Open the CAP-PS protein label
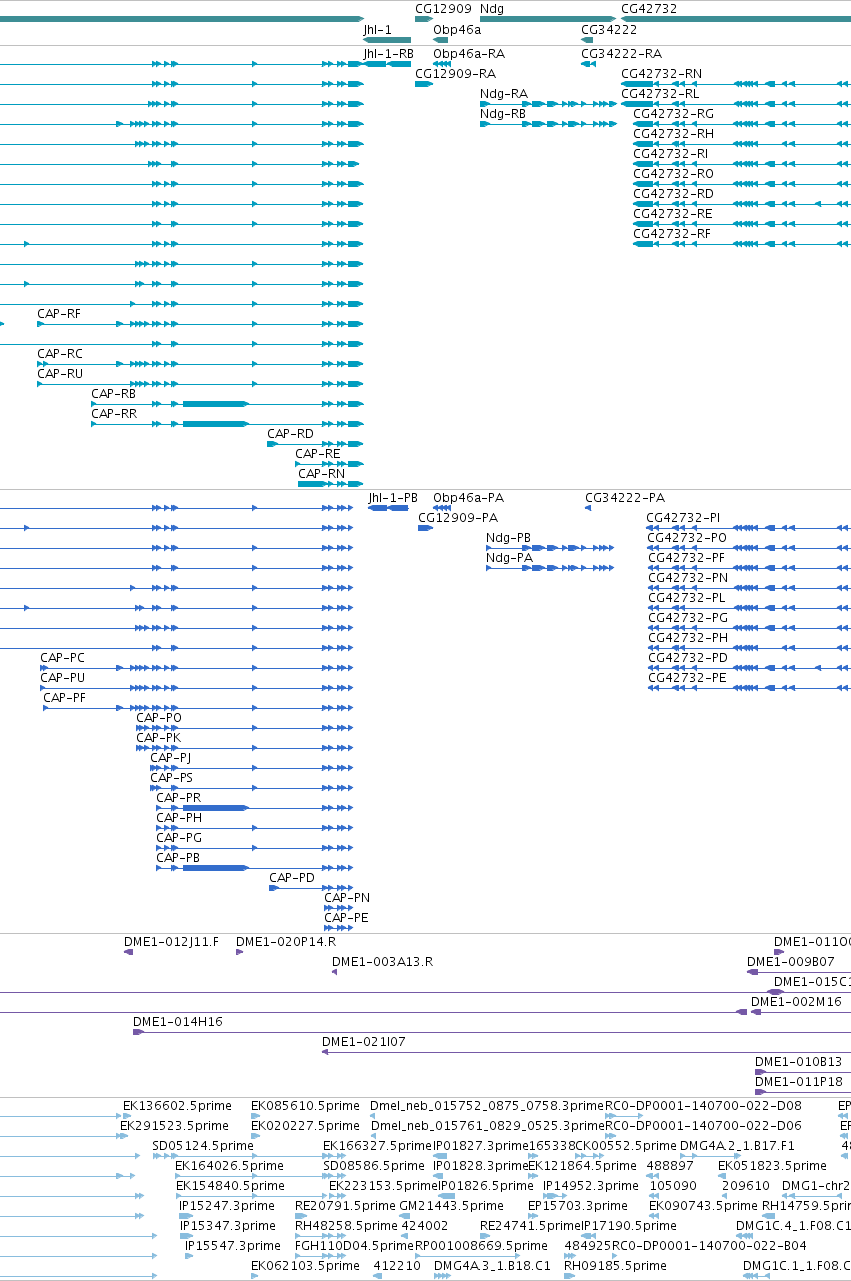Image resolution: width=851 pixels, height=1281 pixels. [172, 778]
